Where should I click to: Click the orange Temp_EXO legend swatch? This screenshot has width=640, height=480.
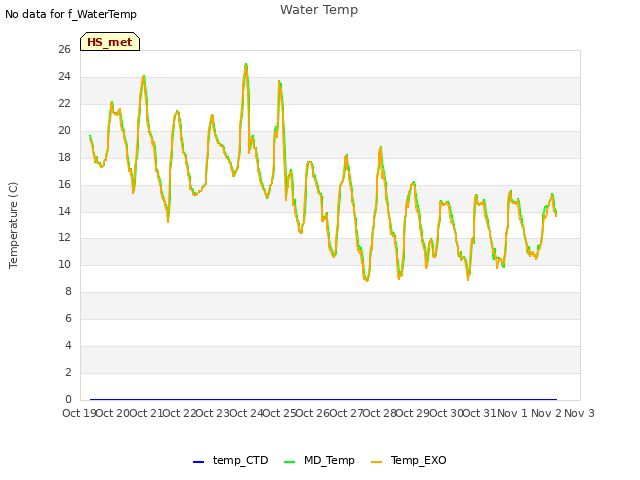(x=376, y=462)
